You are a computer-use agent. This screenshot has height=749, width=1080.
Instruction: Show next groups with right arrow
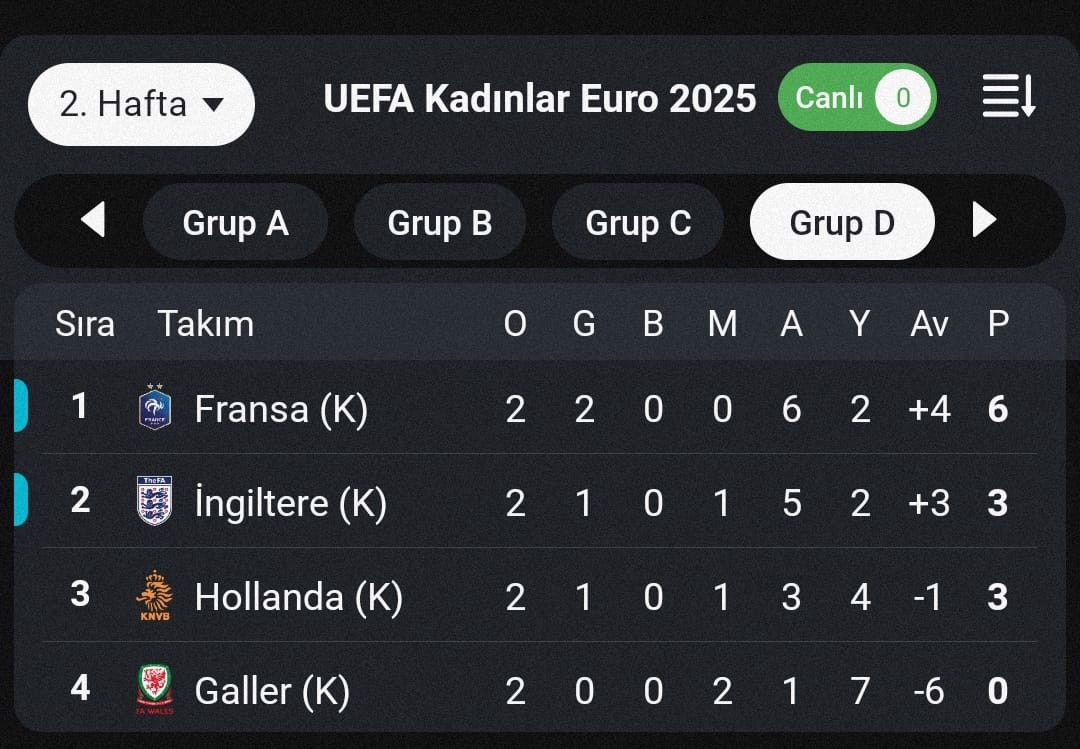(984, 220)
